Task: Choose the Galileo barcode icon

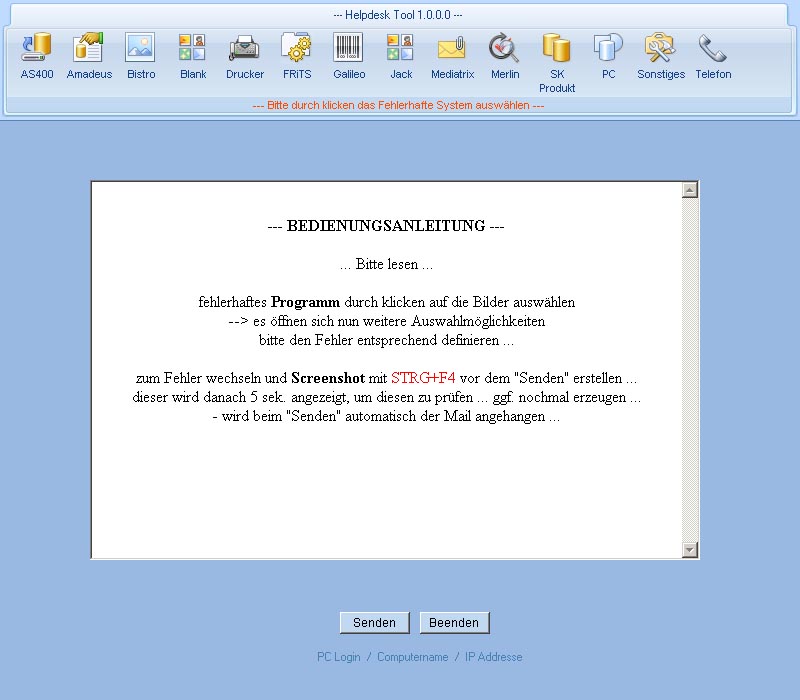Action: tap(349, 48)
